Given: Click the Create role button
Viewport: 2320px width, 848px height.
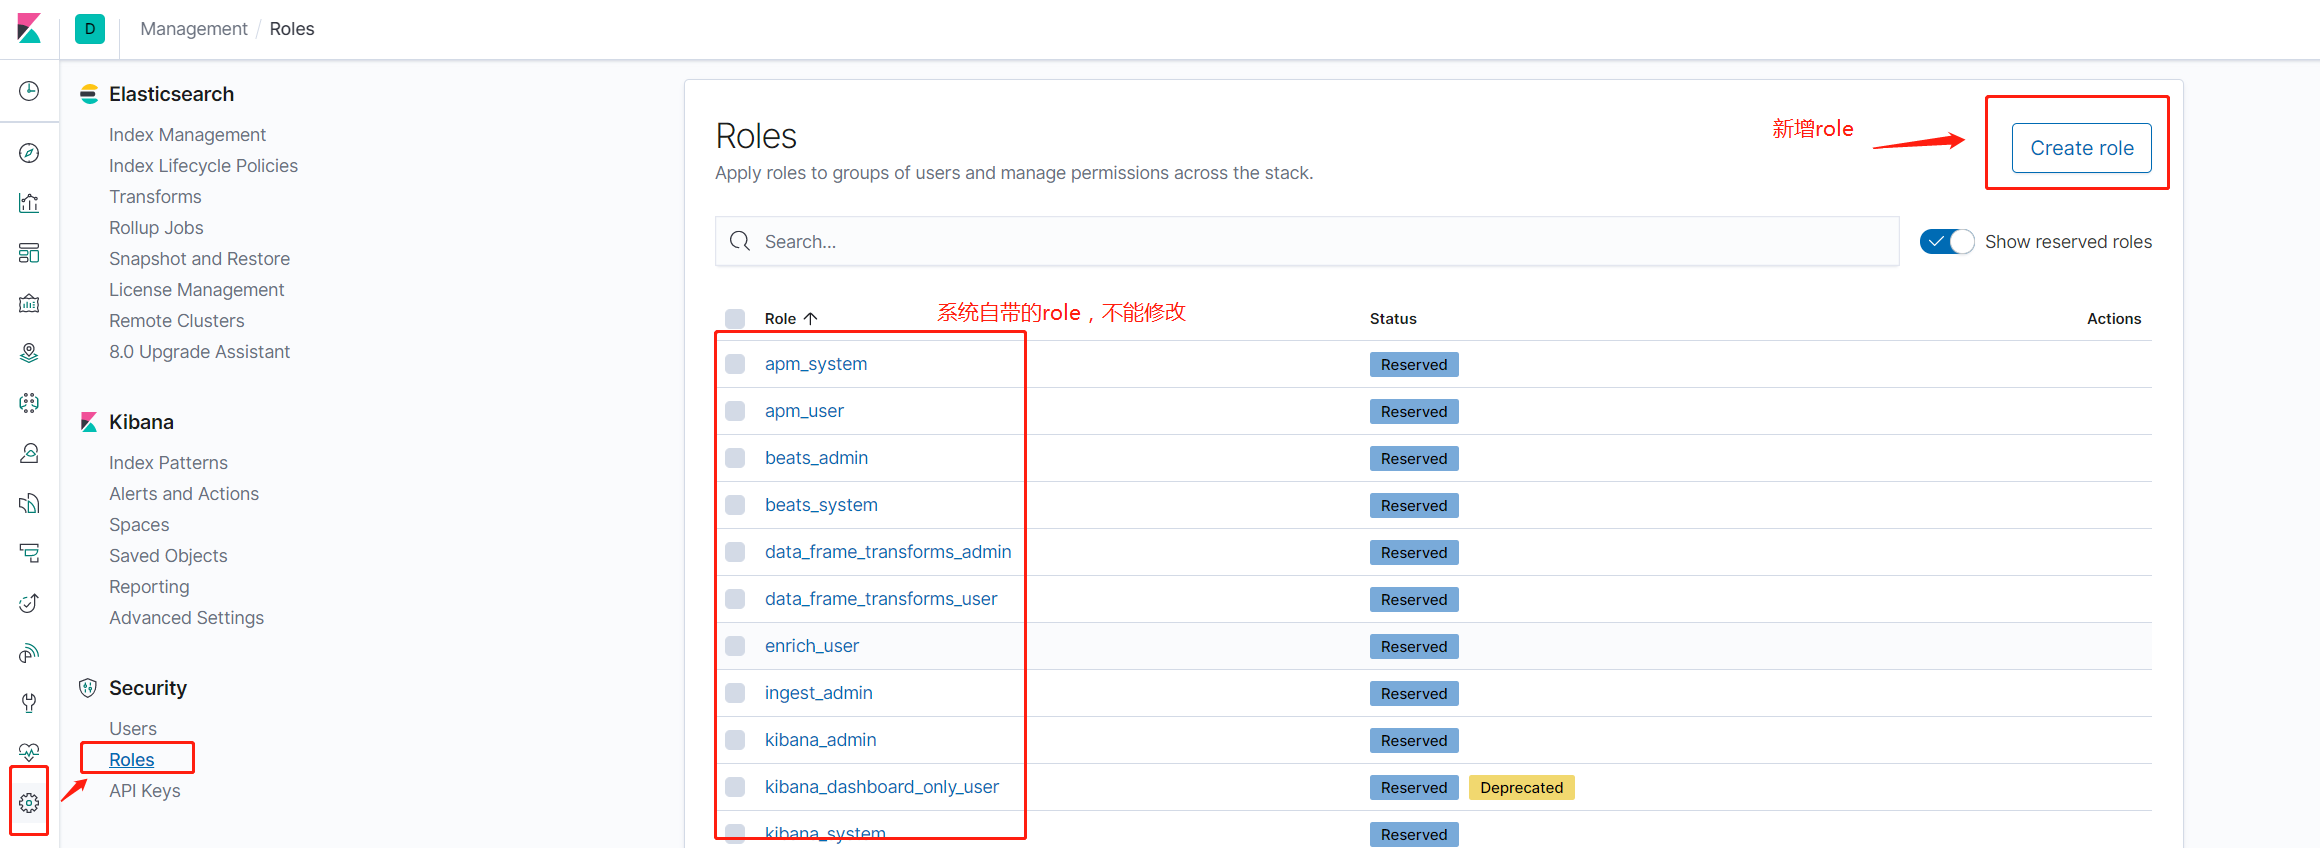Looking at the screenshot, I should click(2081, 148).
